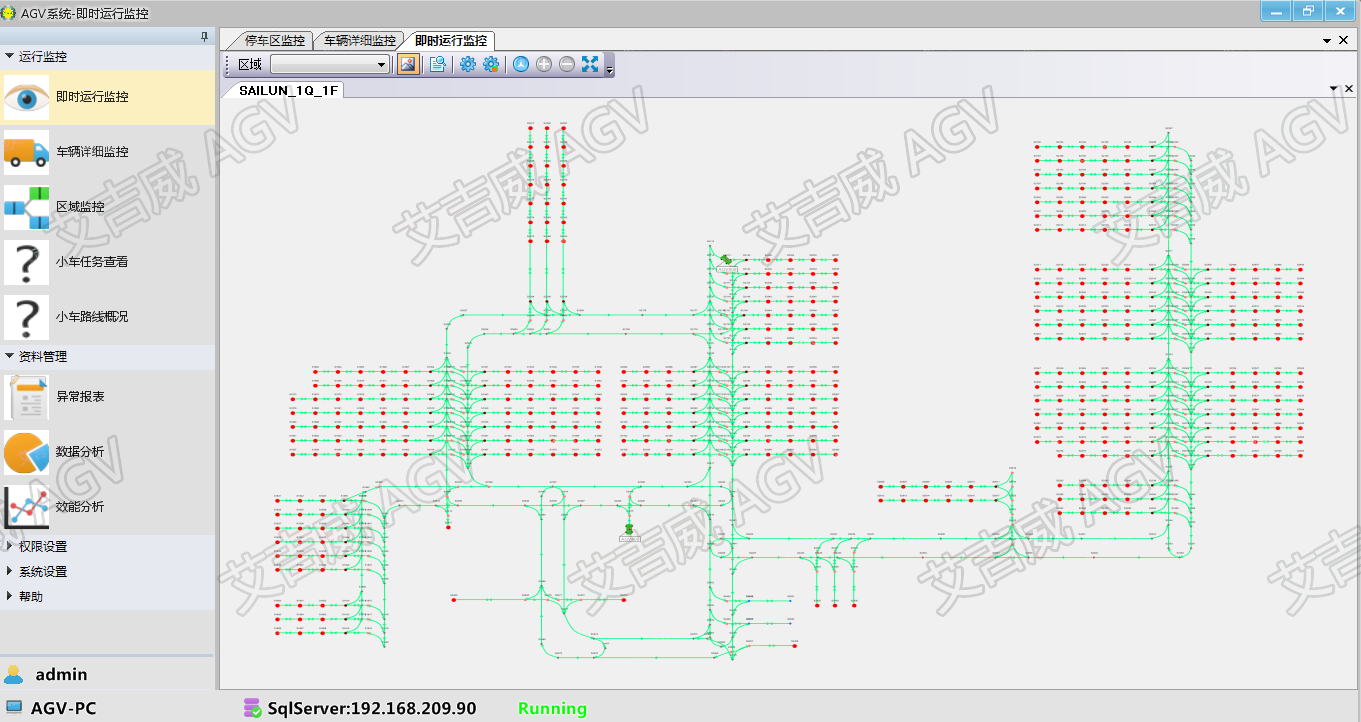The width and height of the screenshot is (1361, 722).
Task: Toggle the background image toolbar button
Action: tap(408, 64)
